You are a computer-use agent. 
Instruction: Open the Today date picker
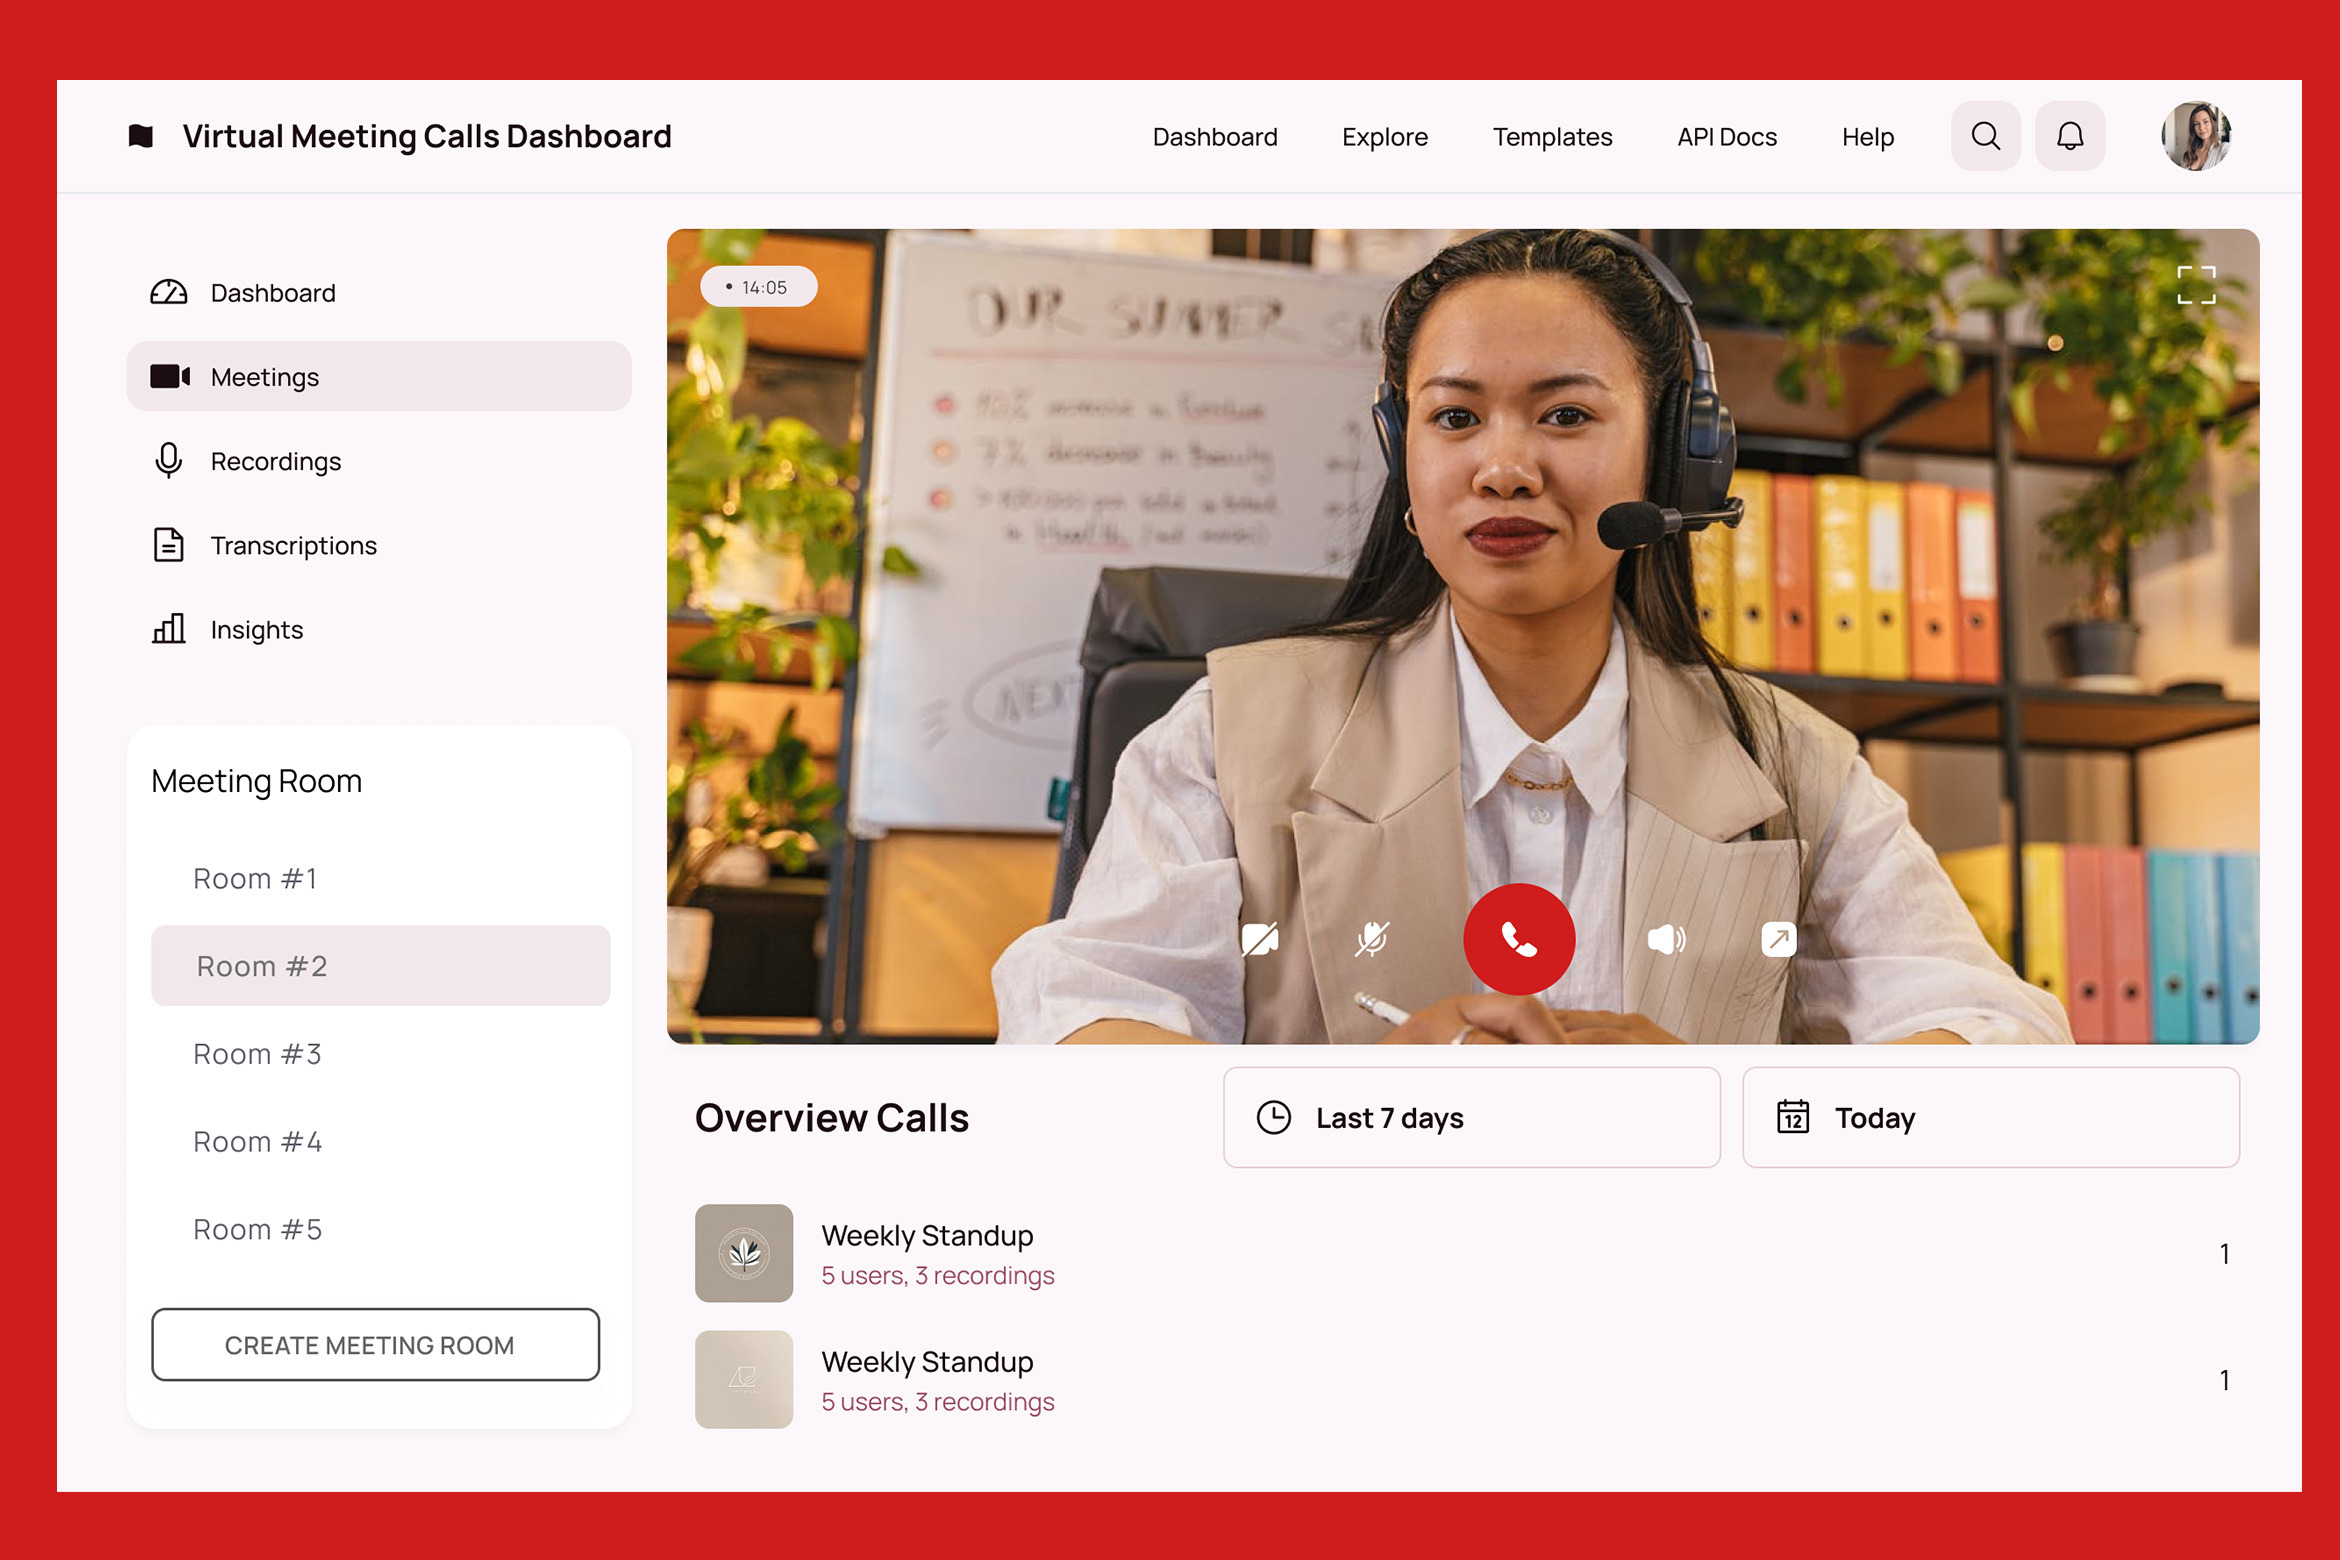click(x=1990, y=1117)
